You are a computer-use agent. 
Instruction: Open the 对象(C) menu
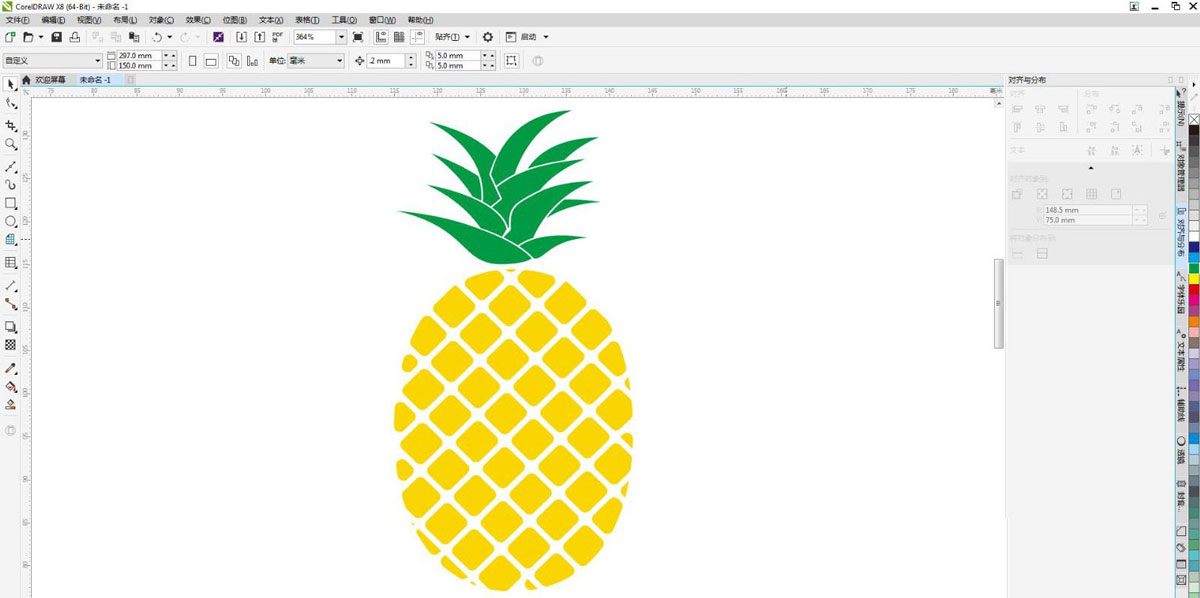coord(161,20)
